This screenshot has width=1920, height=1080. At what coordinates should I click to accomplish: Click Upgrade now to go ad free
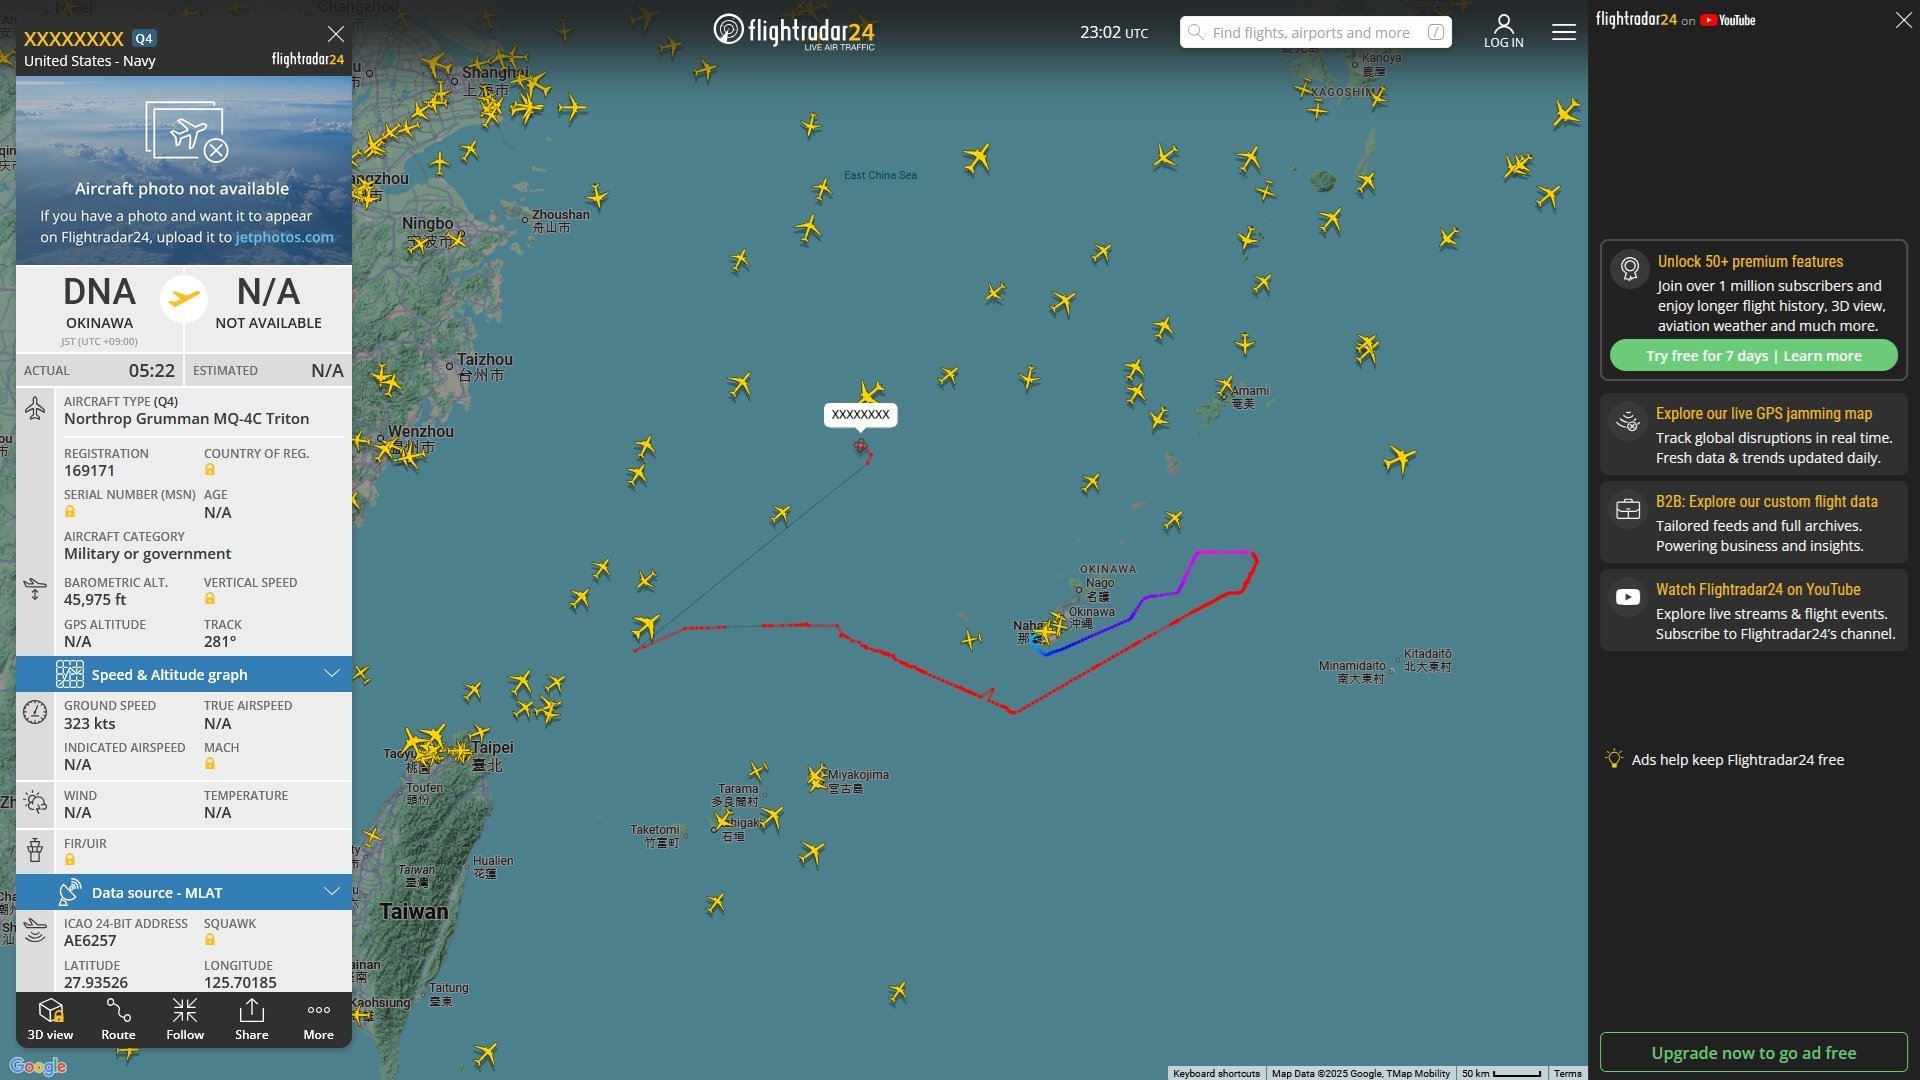[1753, 1052]
